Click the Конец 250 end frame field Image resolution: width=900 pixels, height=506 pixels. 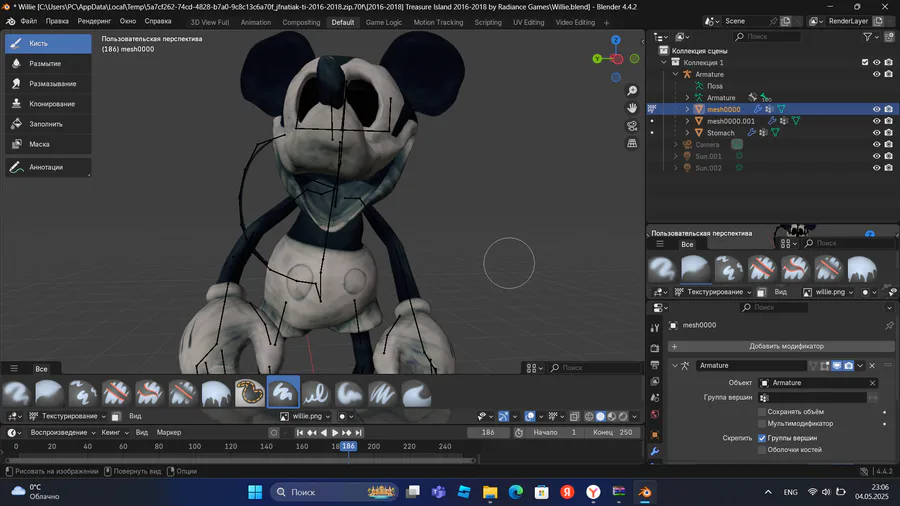(x=612, y=433)
